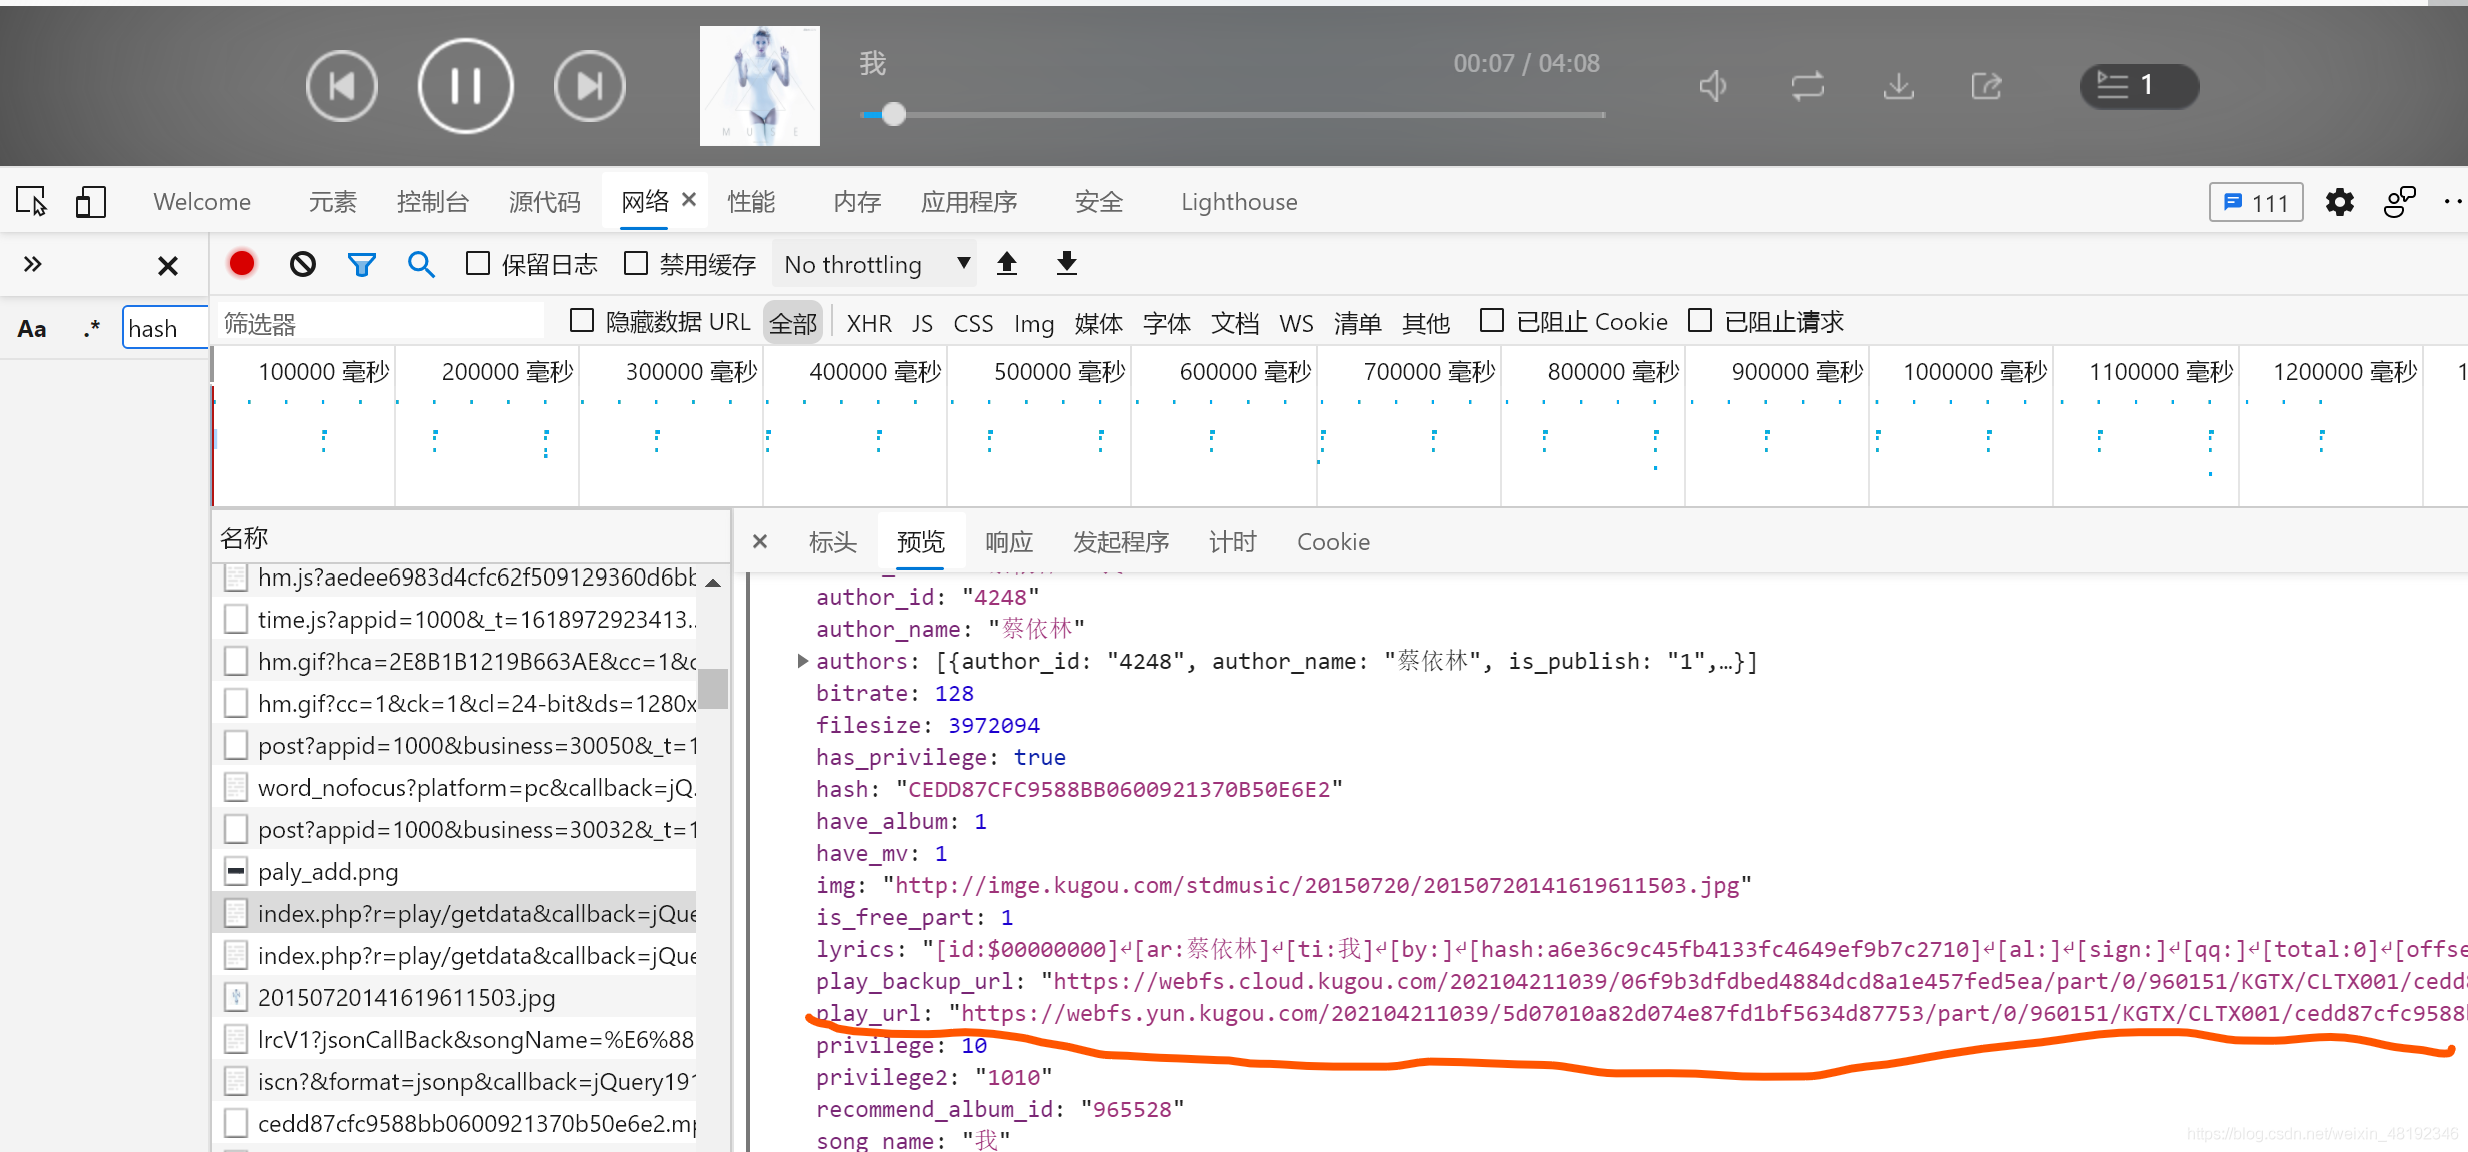Click the feedback person icon
Screen dimensions: 2468x1152
2399,203
